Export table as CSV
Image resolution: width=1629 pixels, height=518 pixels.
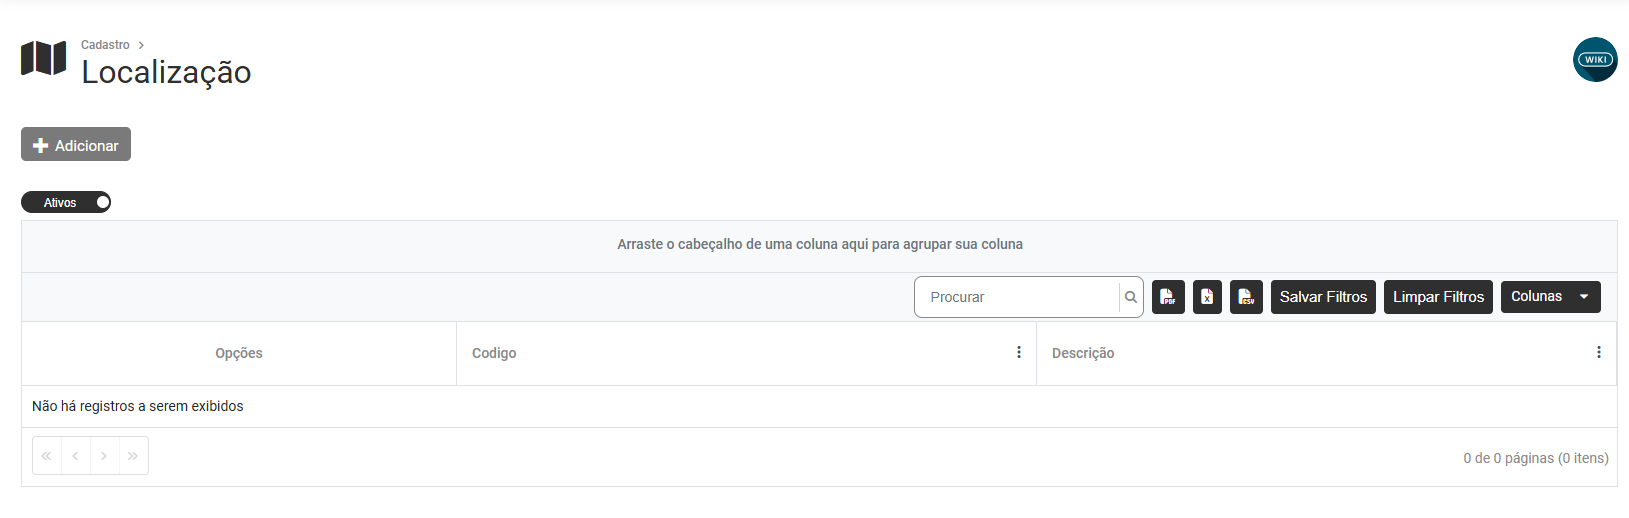pyautogui.click(x=1246, y=297)
